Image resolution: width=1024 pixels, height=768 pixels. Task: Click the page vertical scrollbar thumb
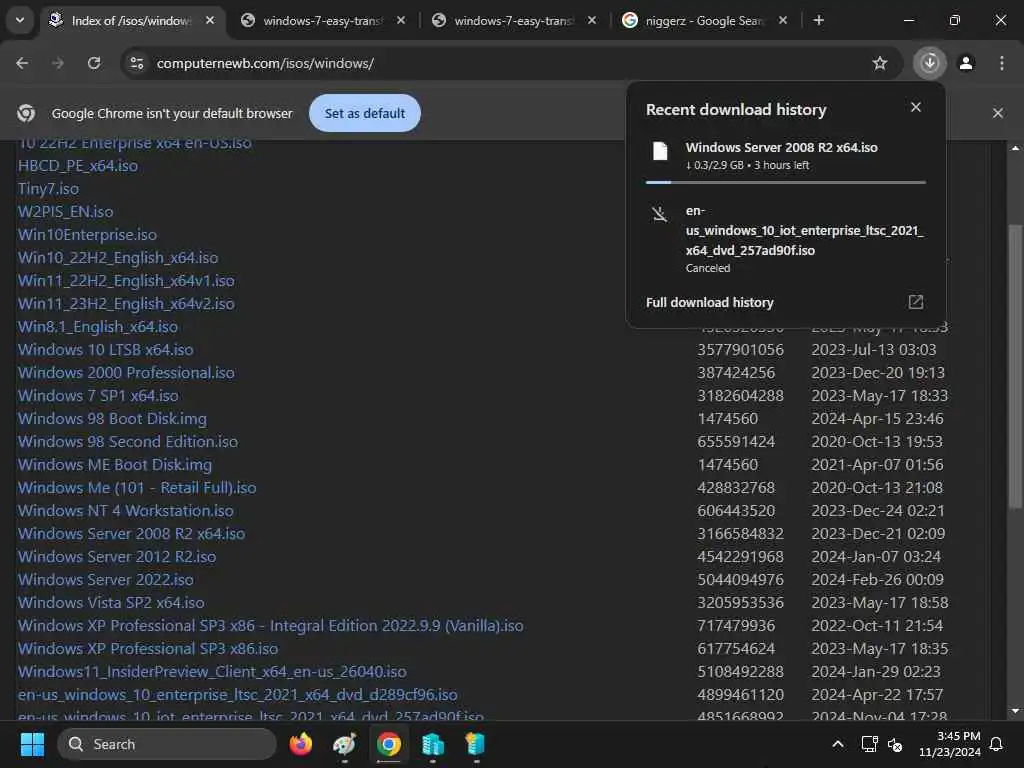click(x=1014, y=366)
